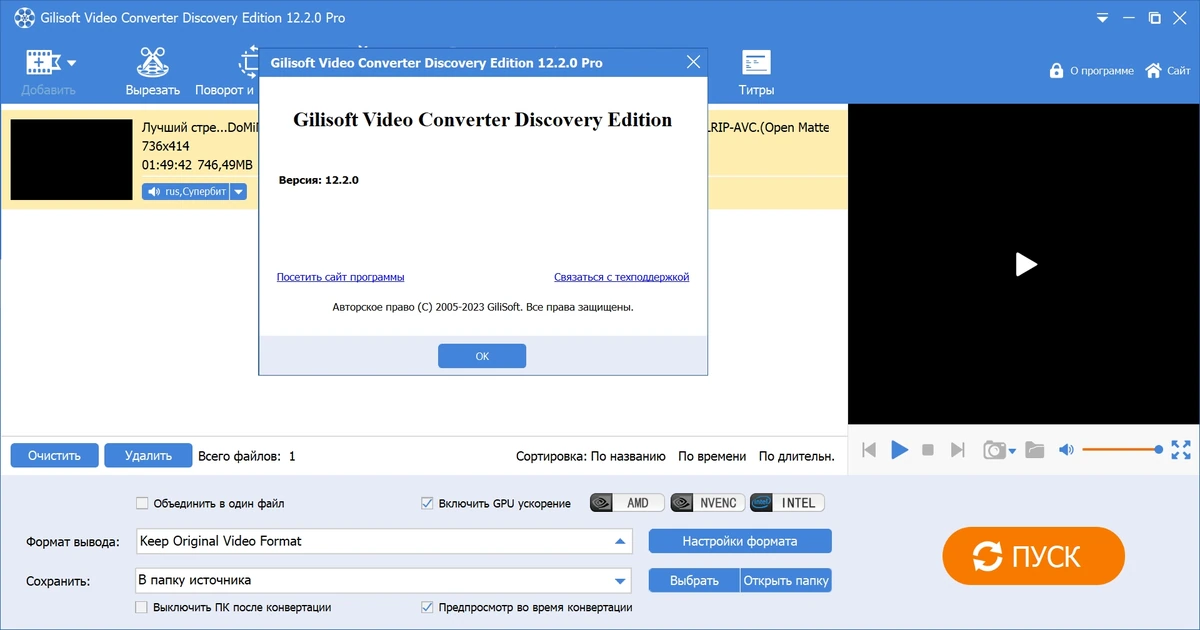Open О программе about option
Image resolution: width=1200 pixels, height=630 pixels.
tap(1091, 71)
